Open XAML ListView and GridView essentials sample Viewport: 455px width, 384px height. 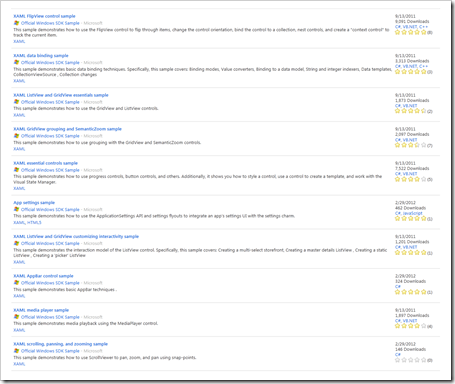[x=61, y=95]
